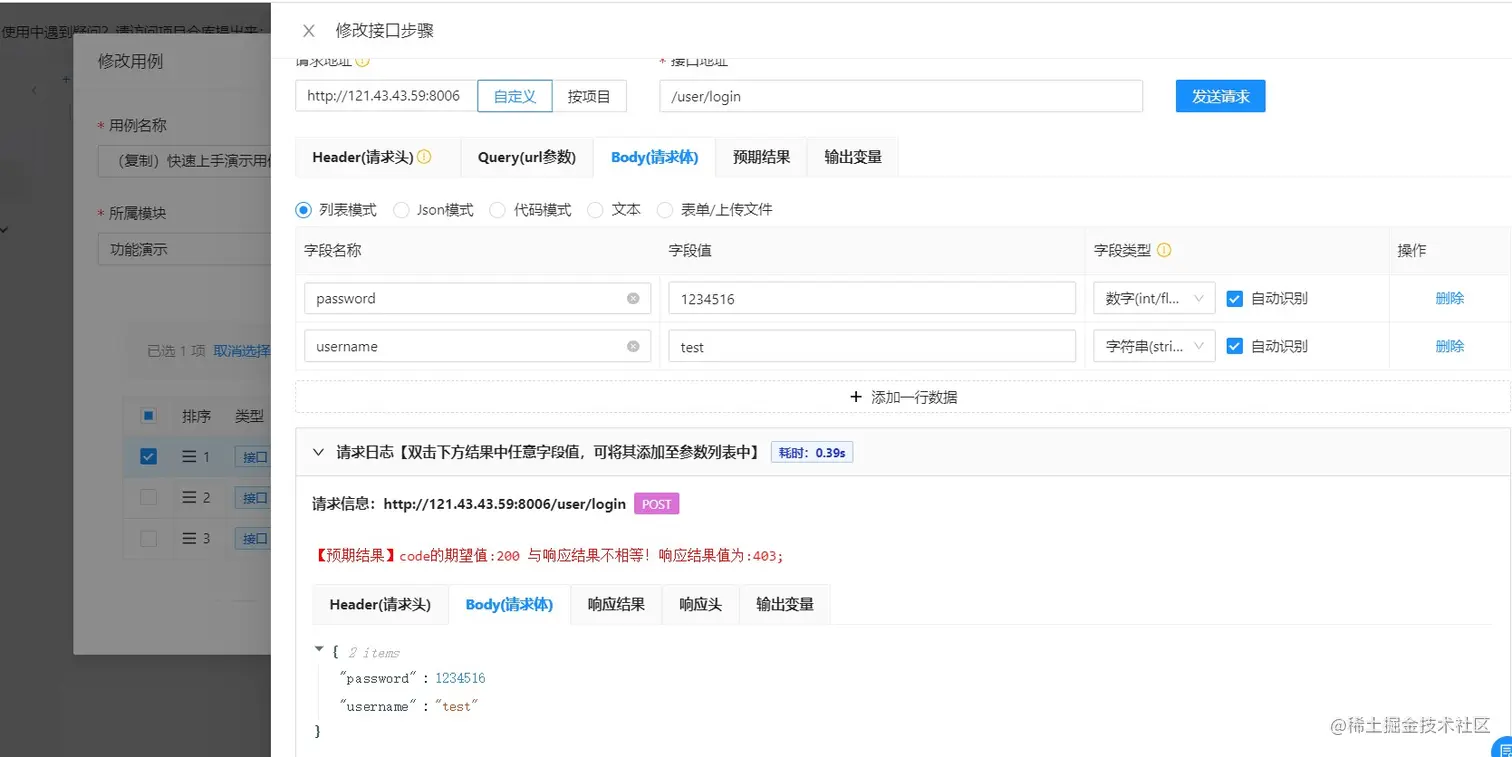This screenshot has width=1512, height=757.
Task: Select the 代码模式 radio option
Action: [497, 210]
